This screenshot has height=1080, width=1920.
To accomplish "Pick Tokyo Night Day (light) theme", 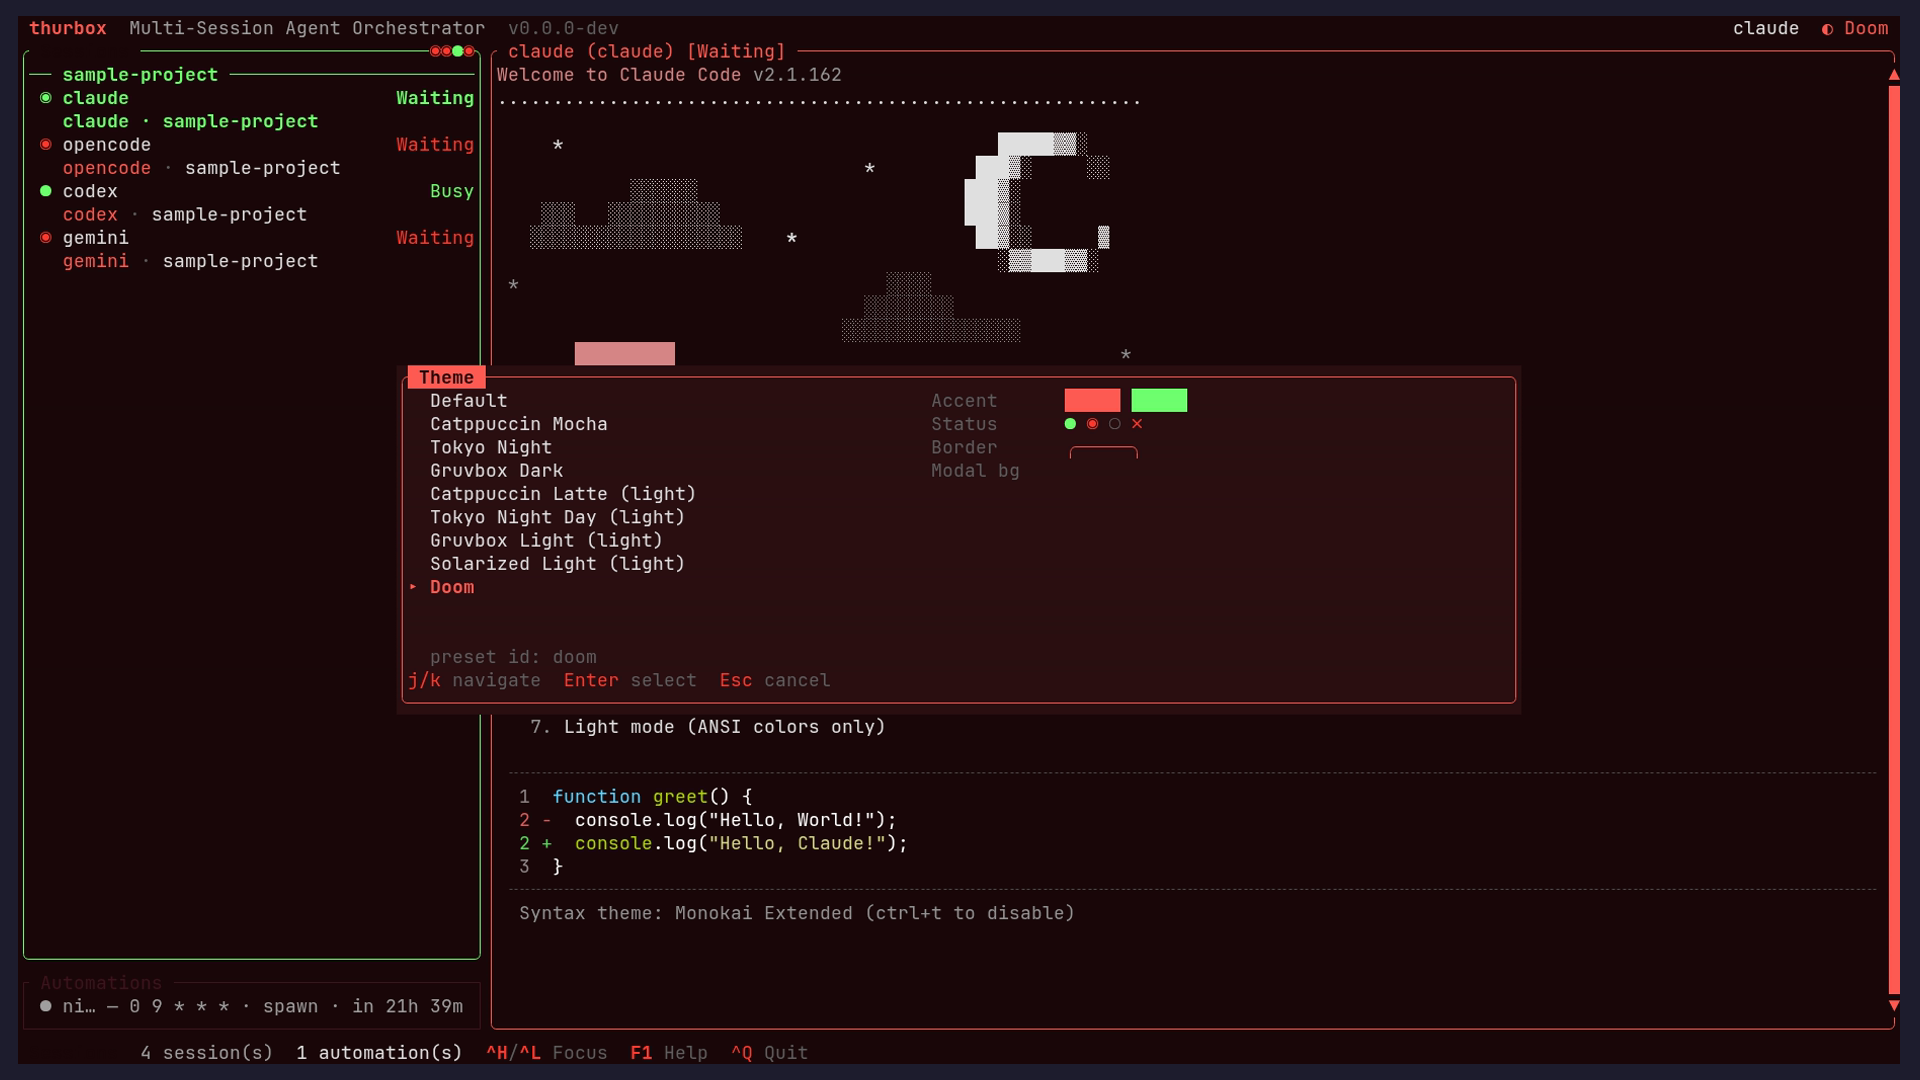I will tap(557, 517).
